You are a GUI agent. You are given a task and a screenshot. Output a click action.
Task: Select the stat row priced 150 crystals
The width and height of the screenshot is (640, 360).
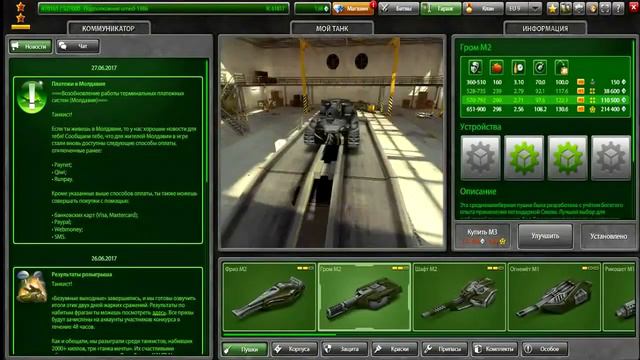click(x=545, y=82)
